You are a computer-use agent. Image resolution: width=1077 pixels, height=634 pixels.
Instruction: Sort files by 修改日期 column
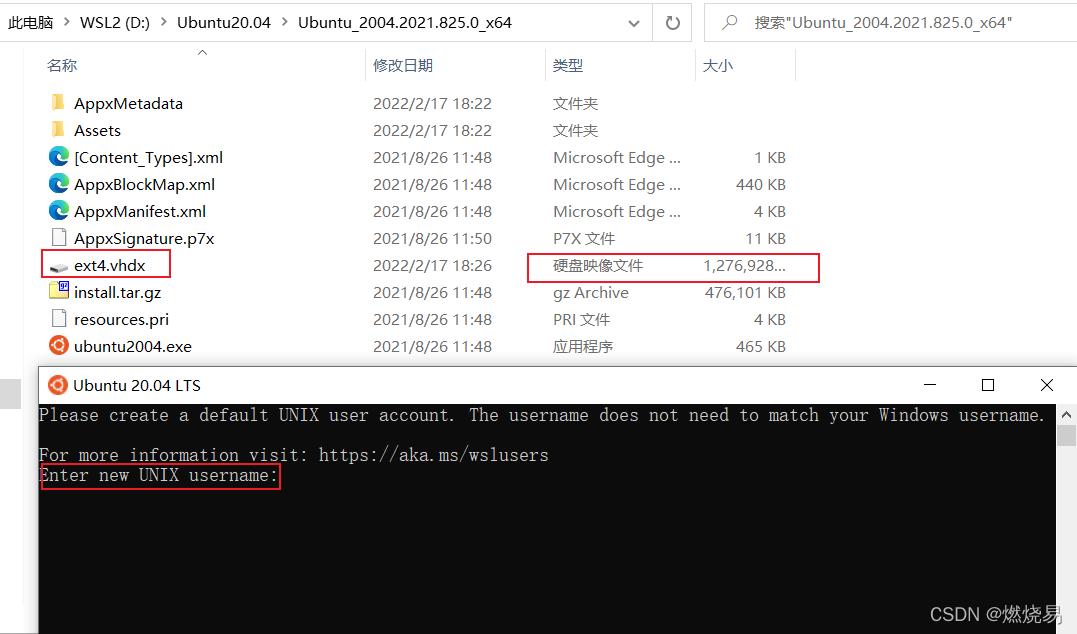pyautogui.click(x=403, y=65)
